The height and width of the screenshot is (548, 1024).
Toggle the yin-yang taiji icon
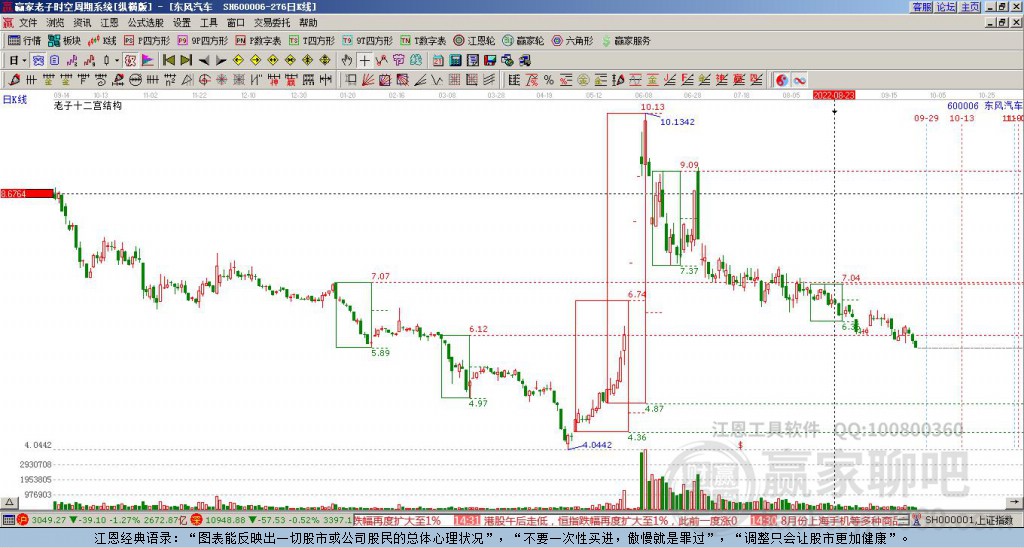pos(782,80)
